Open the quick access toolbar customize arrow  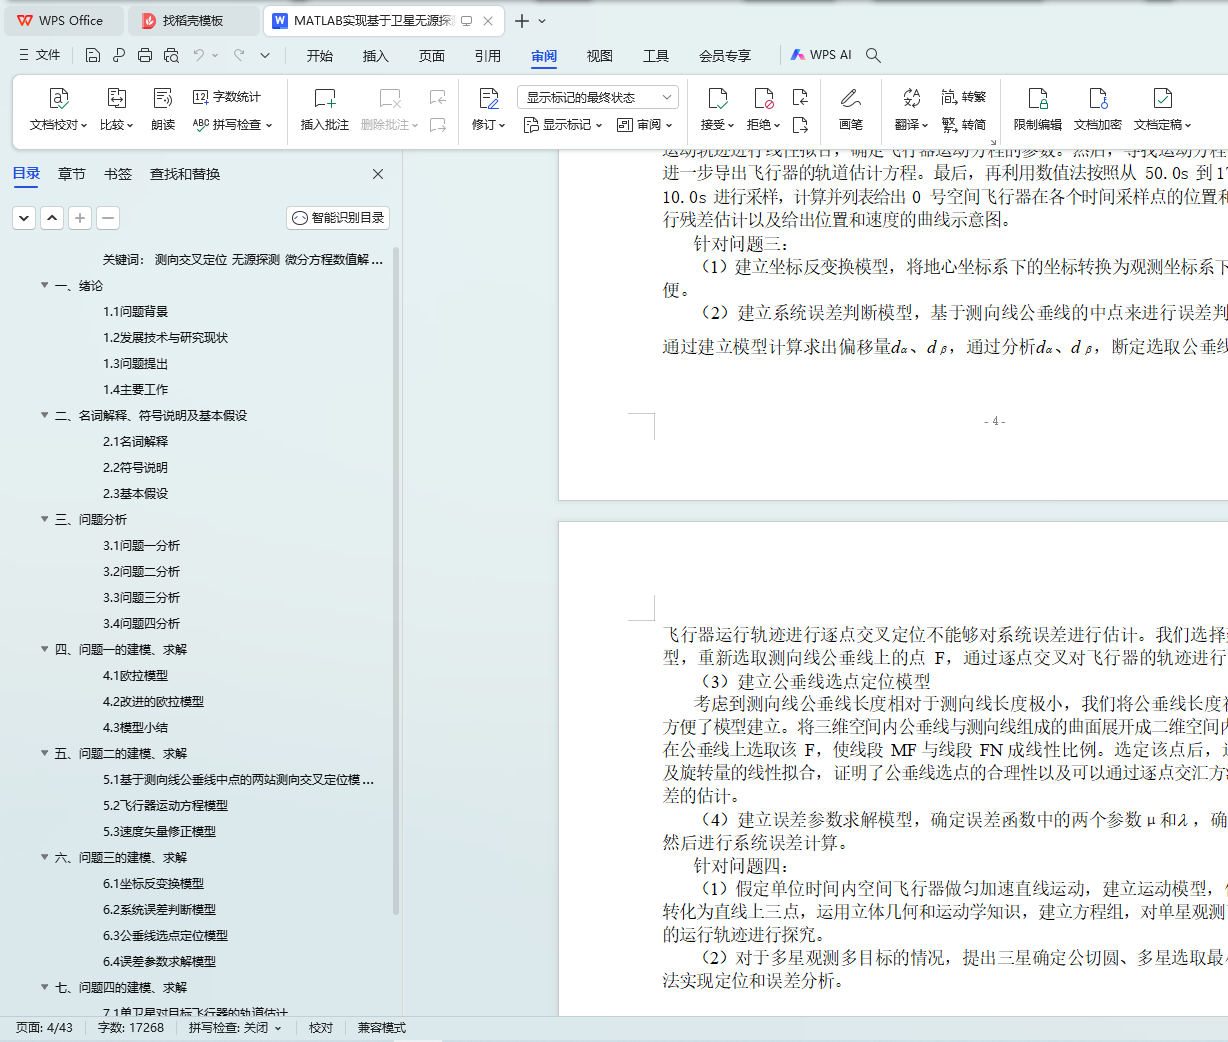tap(265, 55)
